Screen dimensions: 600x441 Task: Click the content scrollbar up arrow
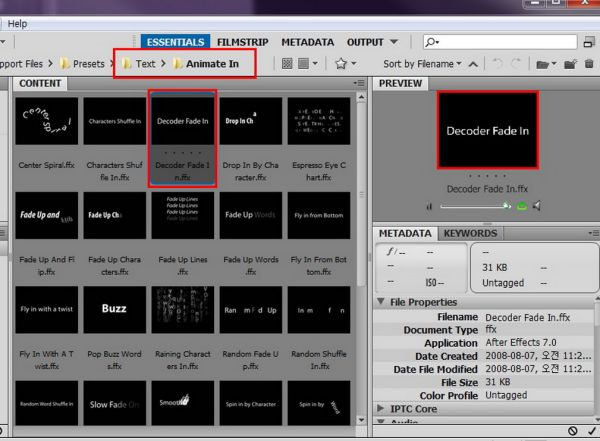(361, 98)
